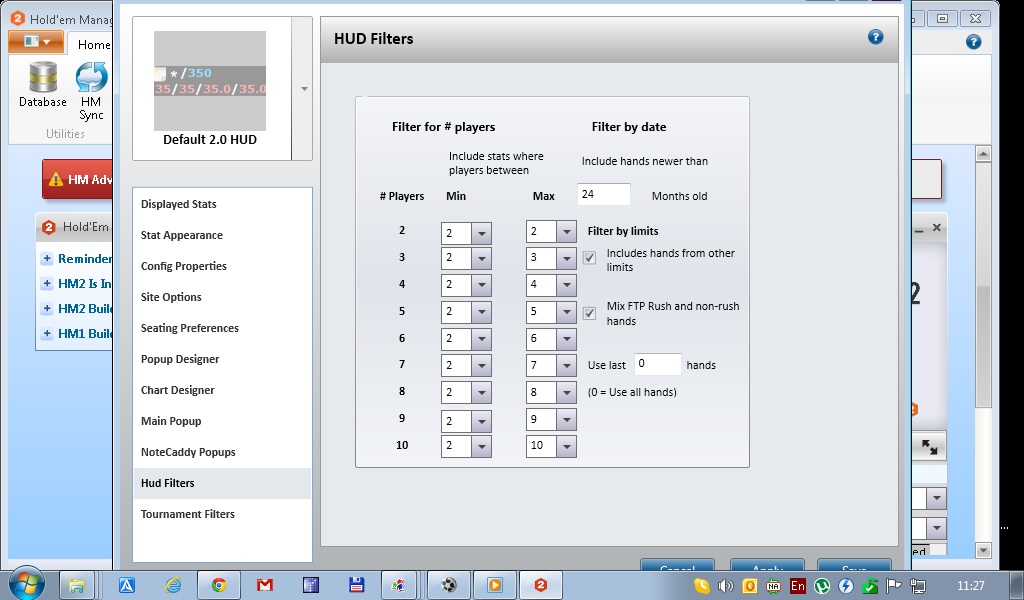Open Displayed Stats settings
Image resolution: width=1024 pixels, height=600 pixels.
click(222, 204)
